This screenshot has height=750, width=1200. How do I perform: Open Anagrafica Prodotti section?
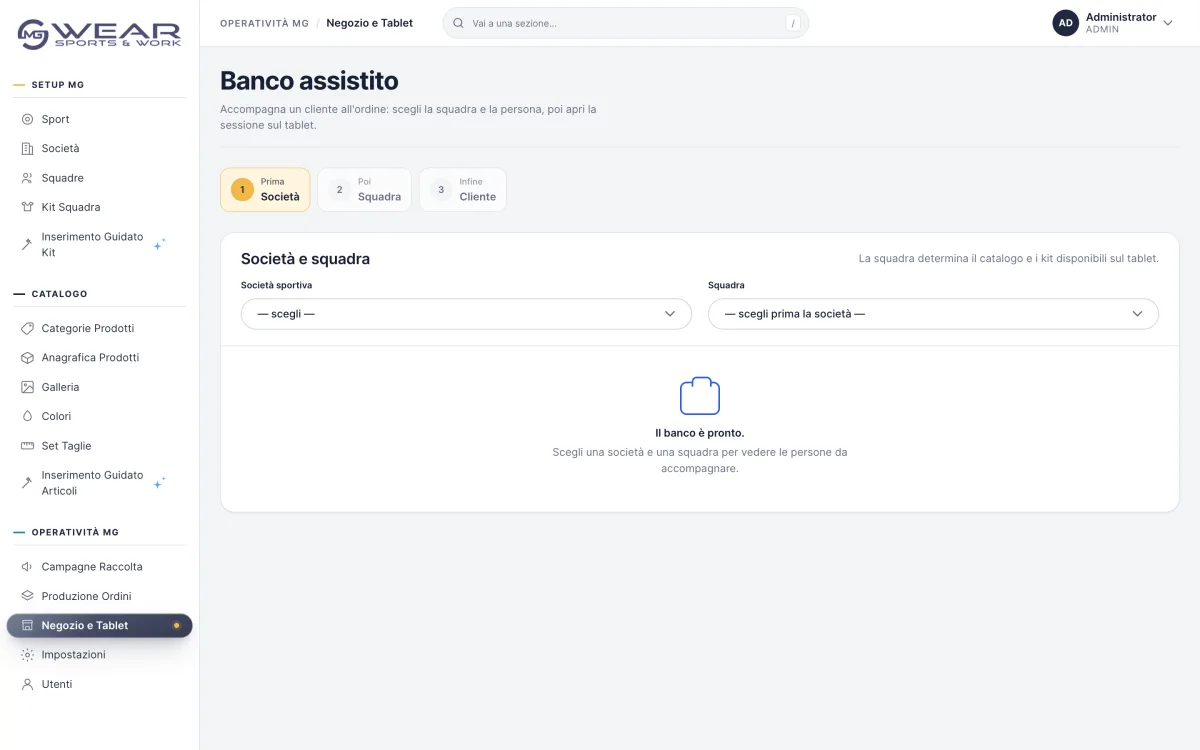99,357
